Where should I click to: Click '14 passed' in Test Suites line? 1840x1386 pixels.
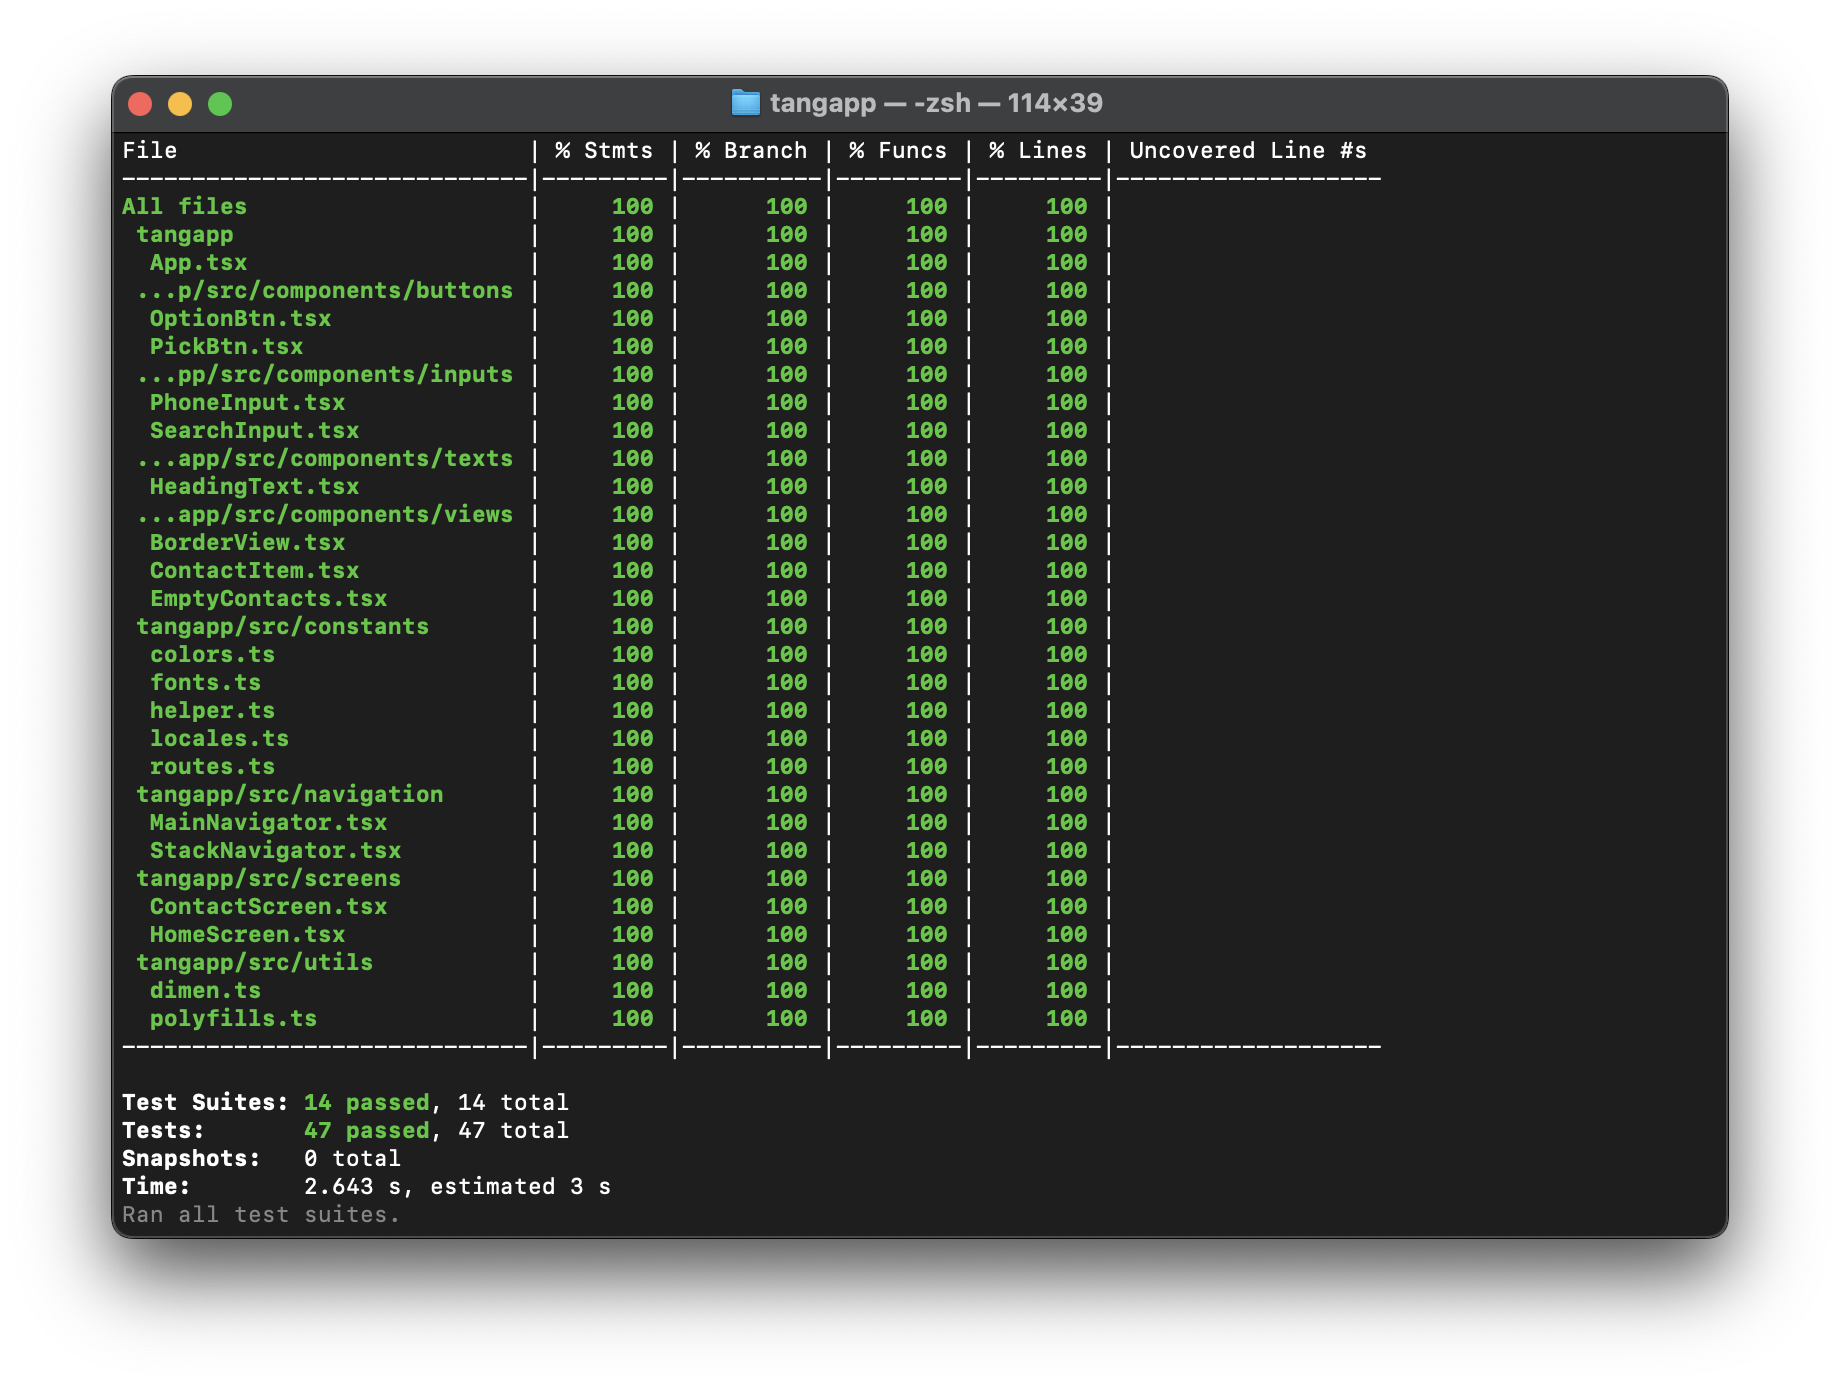(x=367, y=1103)
